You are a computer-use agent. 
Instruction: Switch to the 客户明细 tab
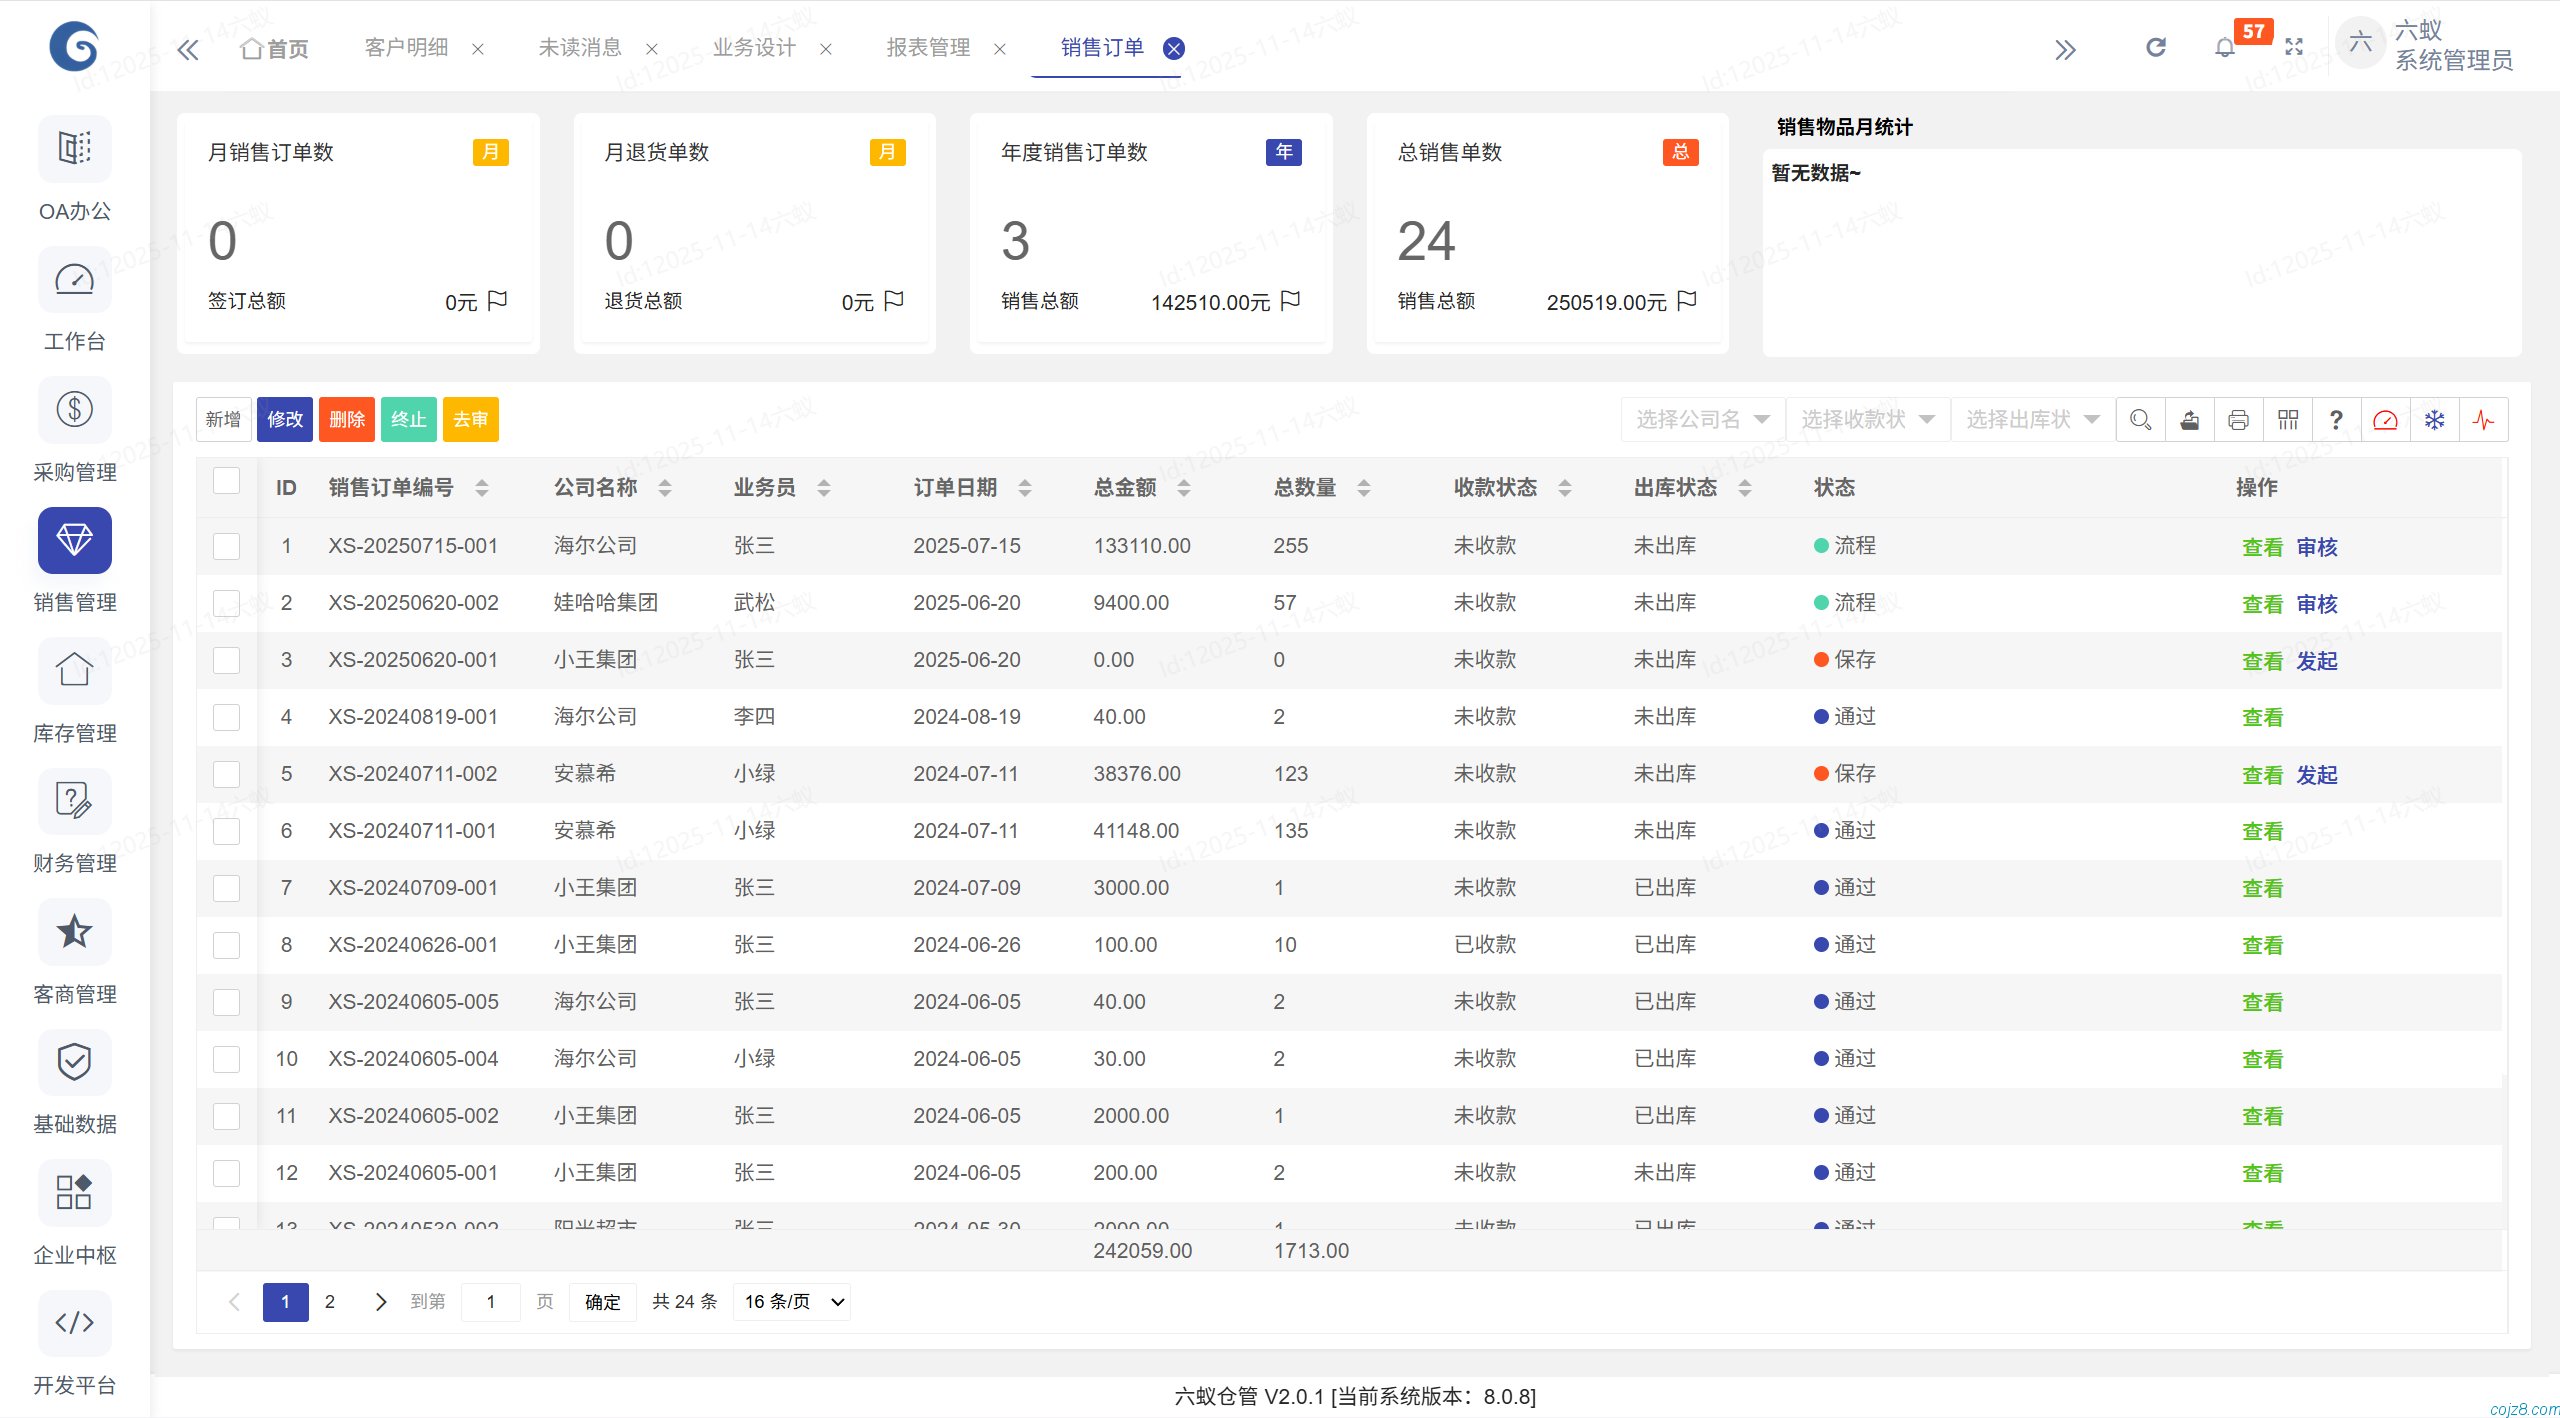(406, 47)
